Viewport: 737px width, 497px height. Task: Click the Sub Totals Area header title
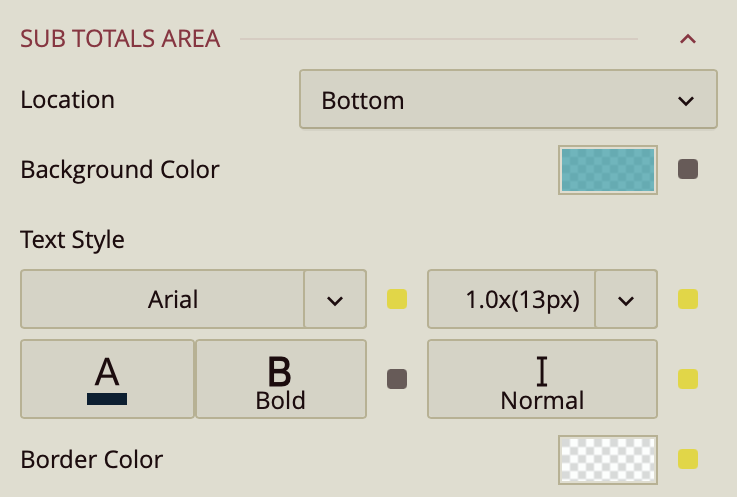click(x=120, y=40)
